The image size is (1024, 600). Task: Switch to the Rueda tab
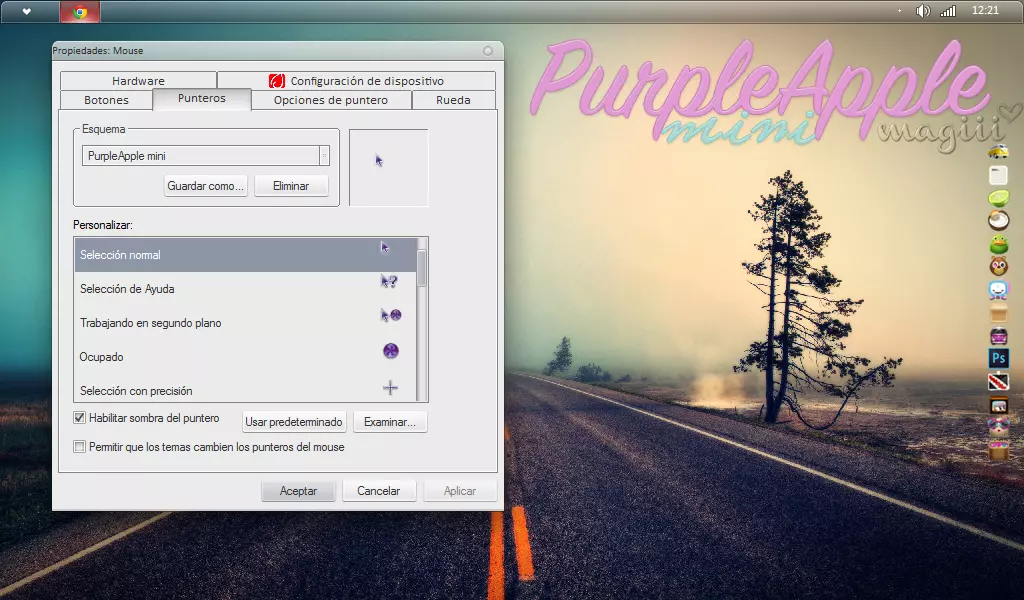455,100
